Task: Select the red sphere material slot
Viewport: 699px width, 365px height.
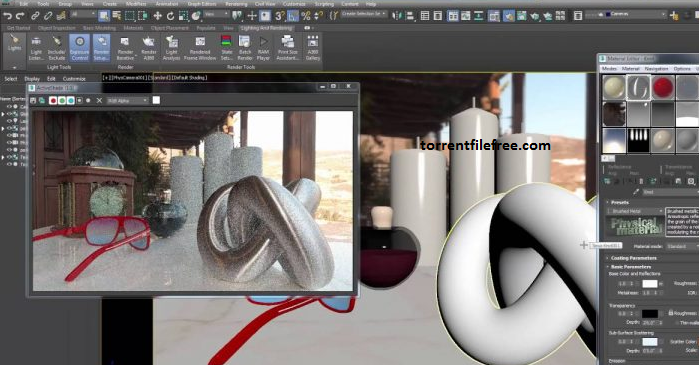Action: 662,87
